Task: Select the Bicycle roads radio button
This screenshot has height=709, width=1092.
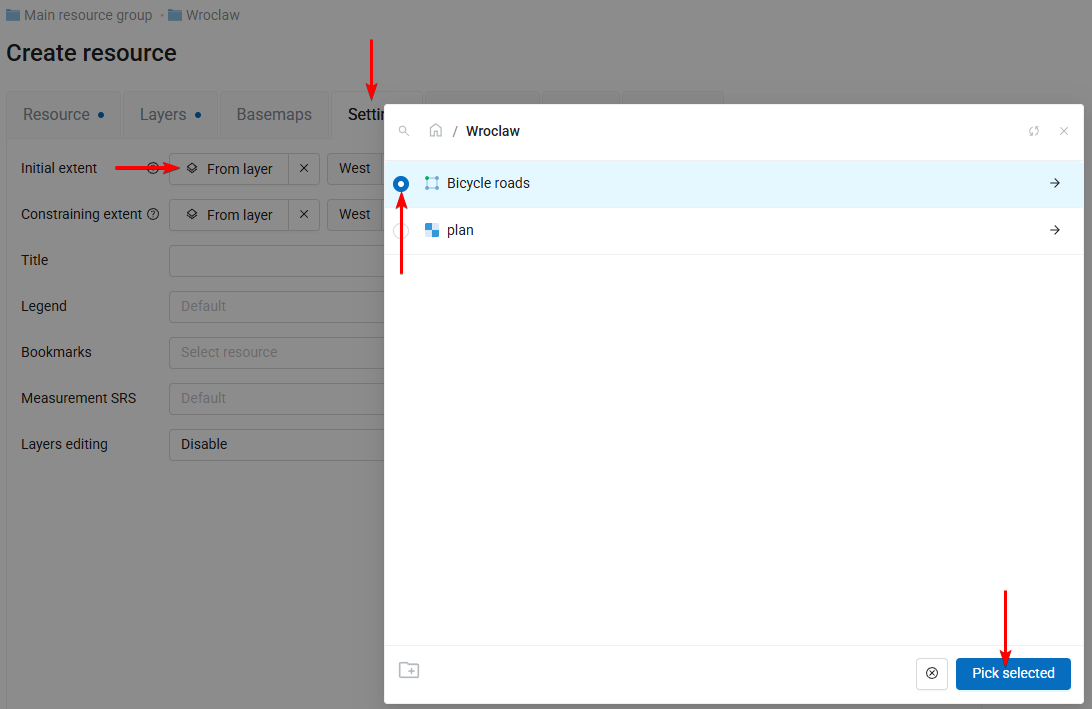Action: (401, 184)
